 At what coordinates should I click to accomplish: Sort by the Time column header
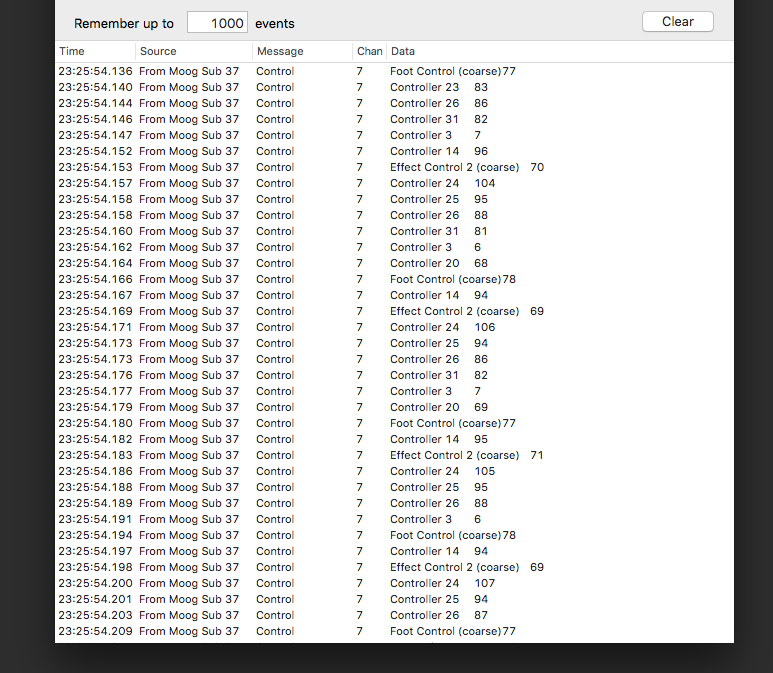coord(94,51)
